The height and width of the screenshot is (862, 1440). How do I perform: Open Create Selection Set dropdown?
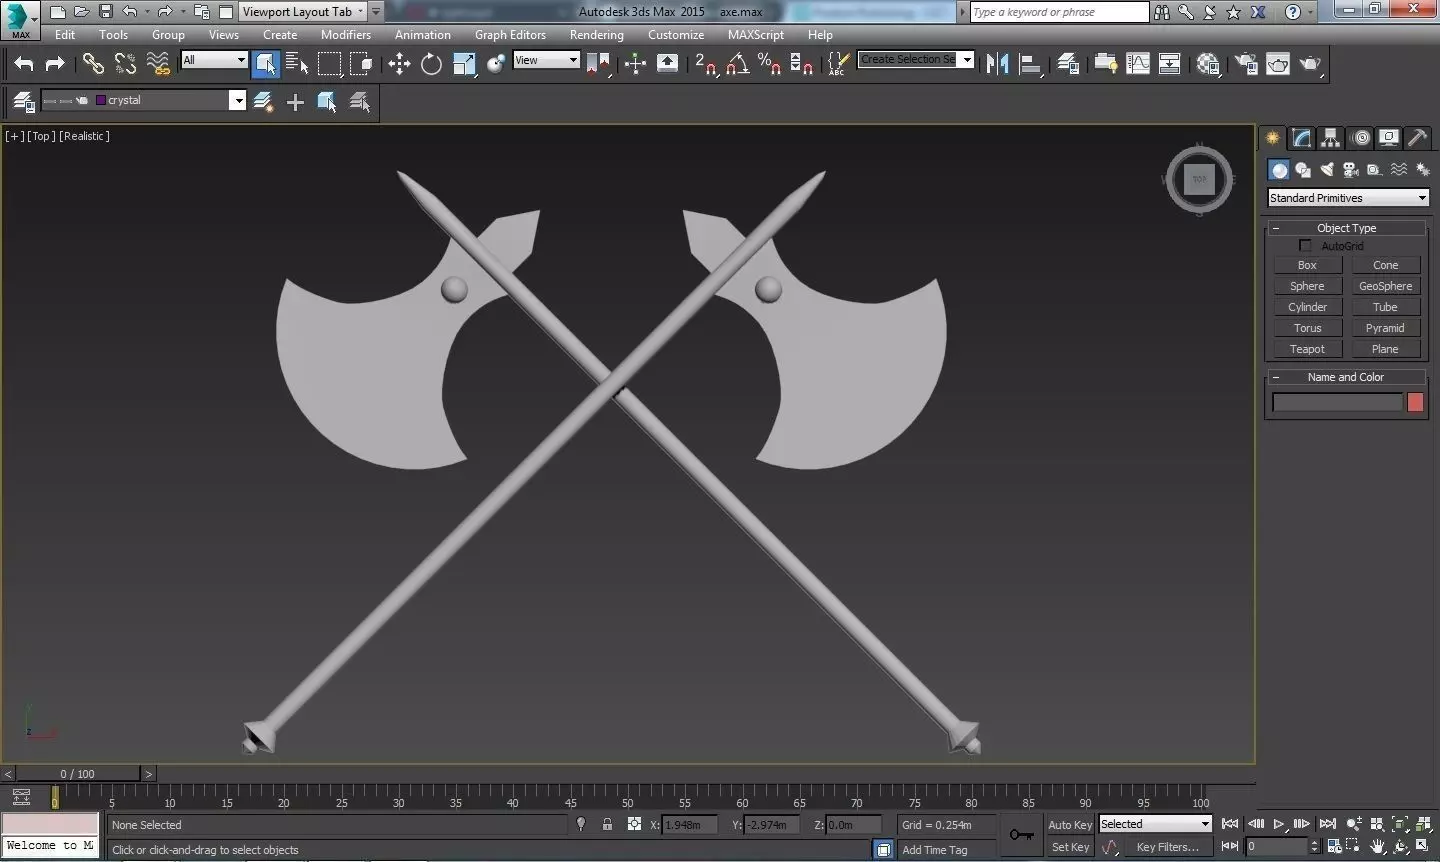coord(916,60)
